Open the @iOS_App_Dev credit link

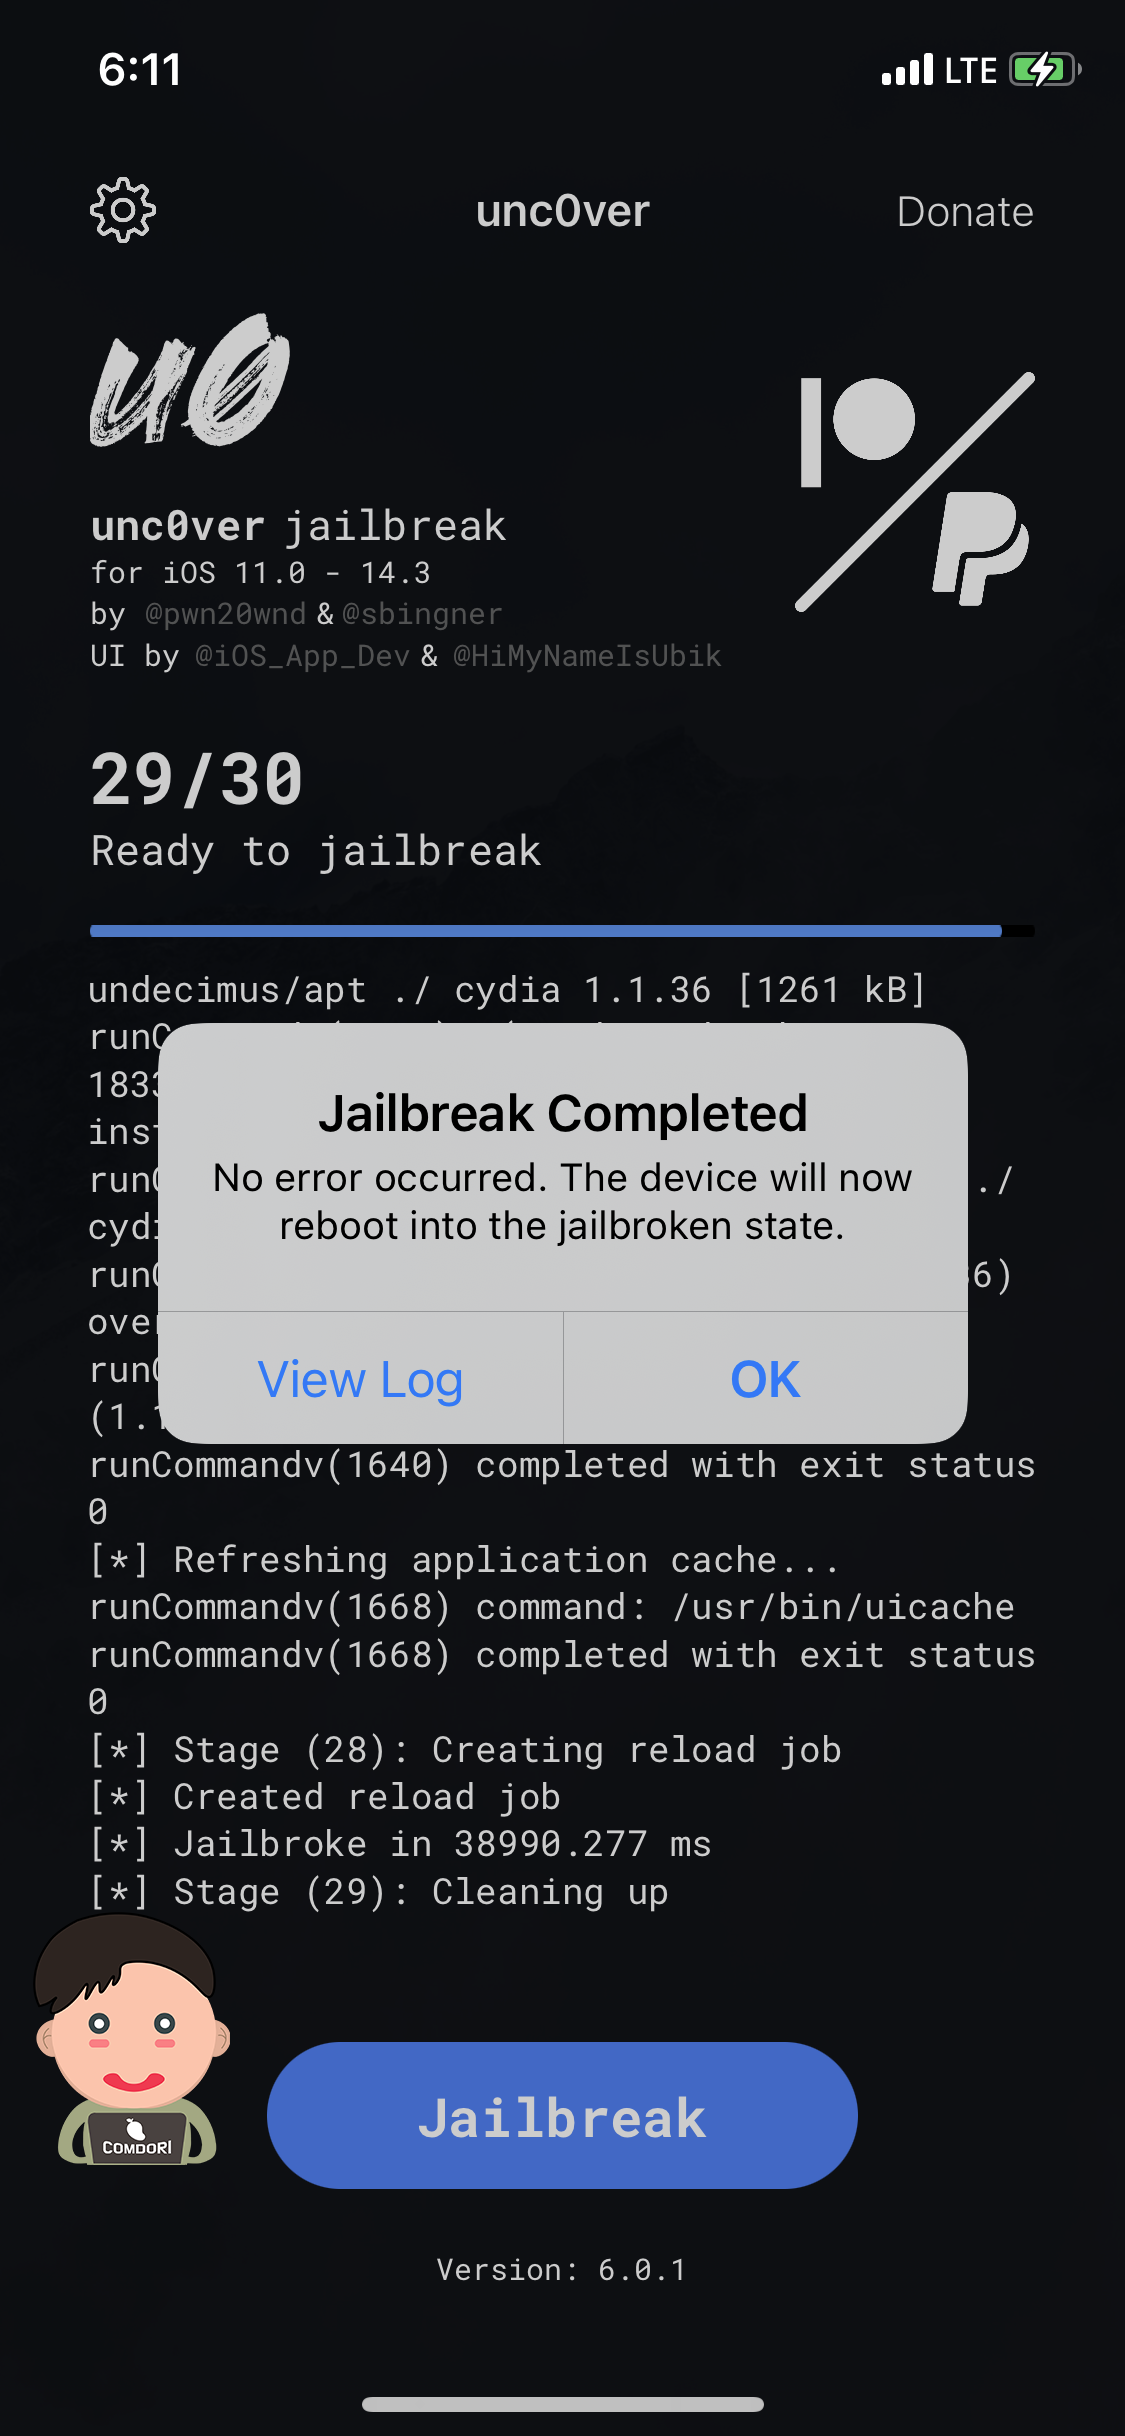302,656
